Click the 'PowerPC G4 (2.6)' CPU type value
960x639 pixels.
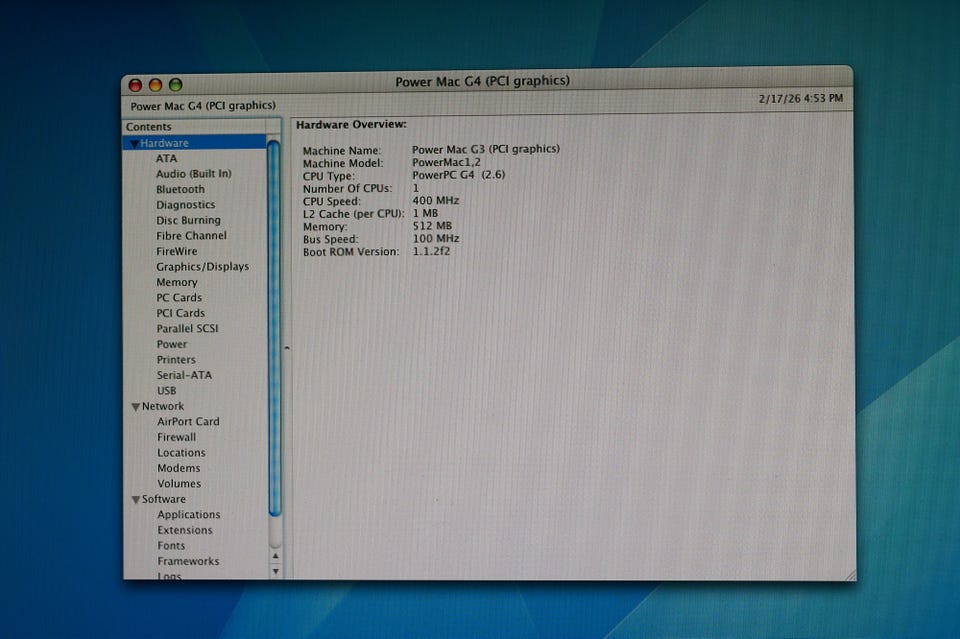(459, 175)
